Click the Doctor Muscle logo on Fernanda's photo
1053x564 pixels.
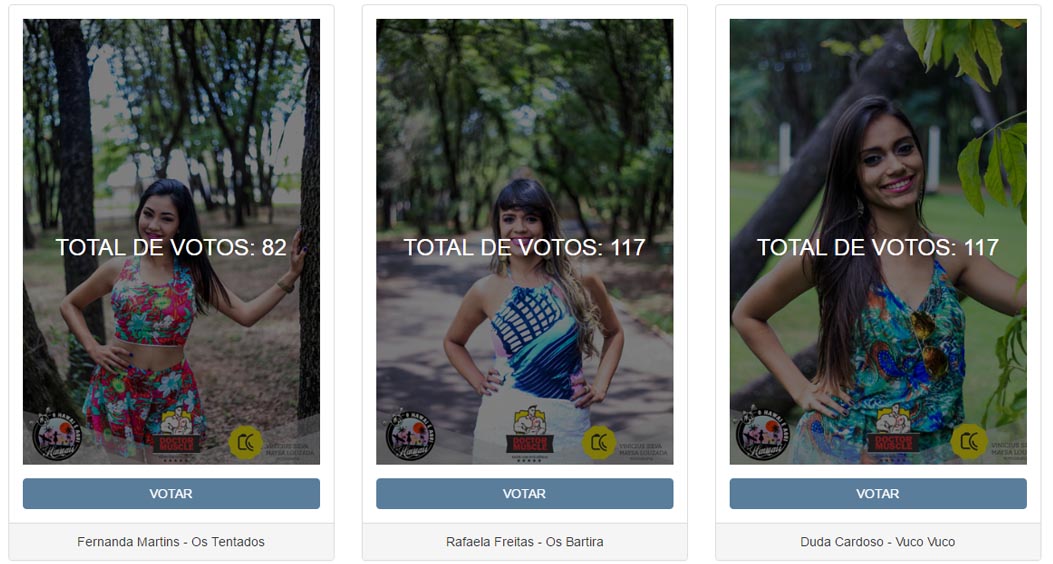click(176, 434)
